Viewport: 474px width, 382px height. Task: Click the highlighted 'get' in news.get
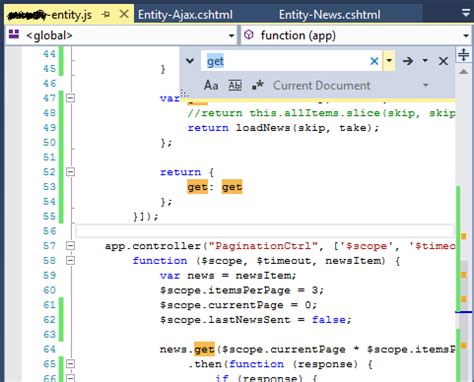(x=204, y=349)
